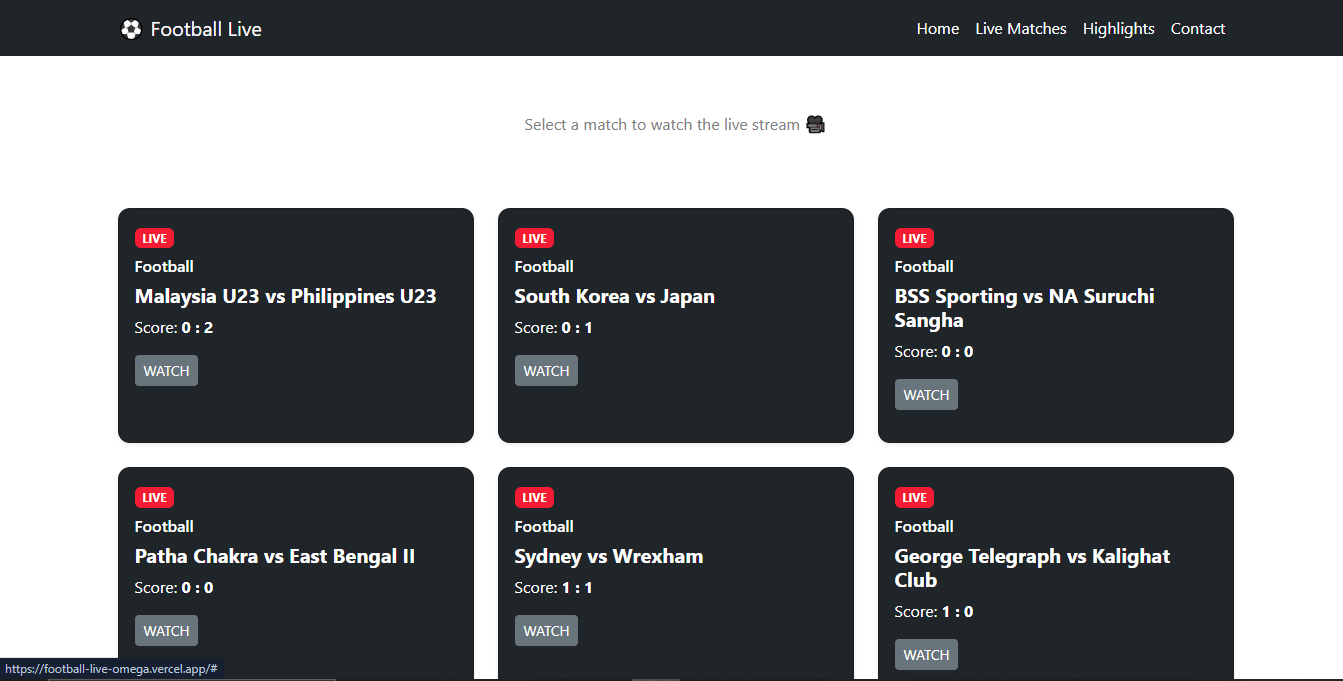
Task: Click the Football Live brand title
Action: click(x=206, y=29)
